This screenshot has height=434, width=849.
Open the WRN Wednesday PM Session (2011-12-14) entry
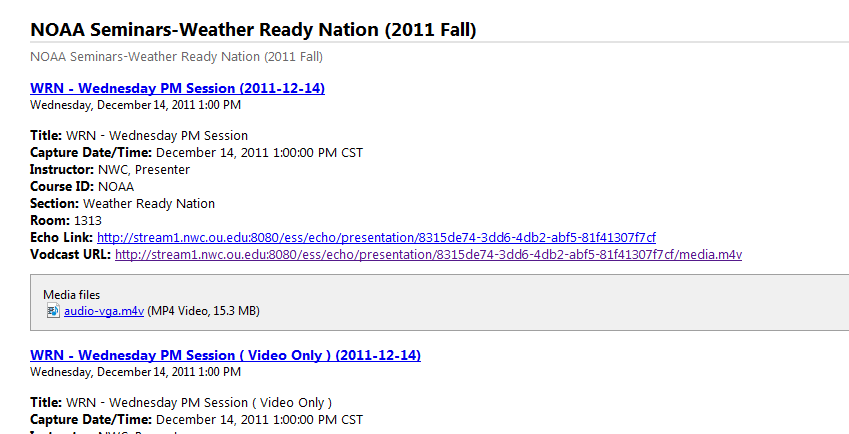click(x=178, y=88)
